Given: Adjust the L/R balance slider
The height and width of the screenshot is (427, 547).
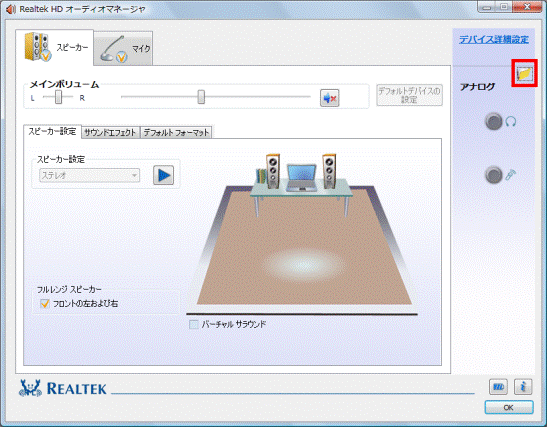Looking at the screenshot, I should click(x=58, y=97).
